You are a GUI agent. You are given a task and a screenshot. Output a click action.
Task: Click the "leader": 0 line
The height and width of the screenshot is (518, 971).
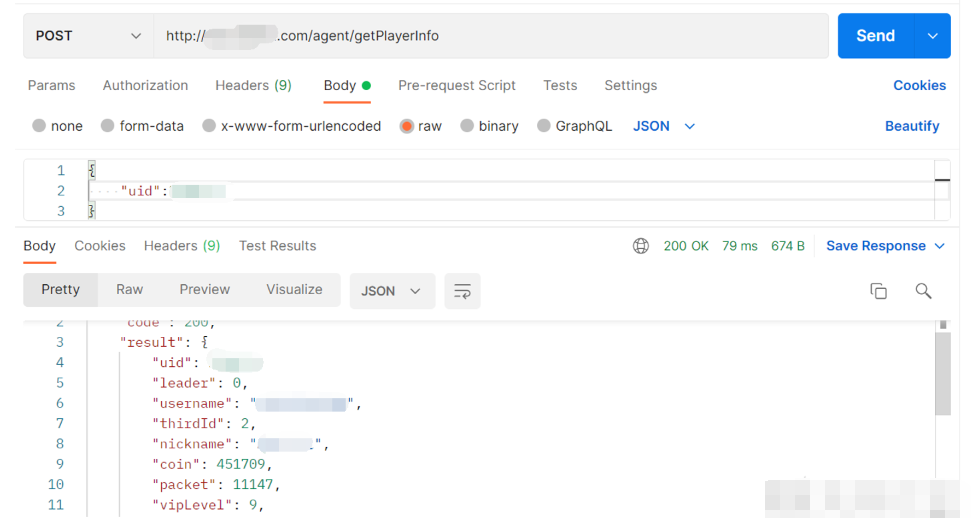[x=199, y=383]
